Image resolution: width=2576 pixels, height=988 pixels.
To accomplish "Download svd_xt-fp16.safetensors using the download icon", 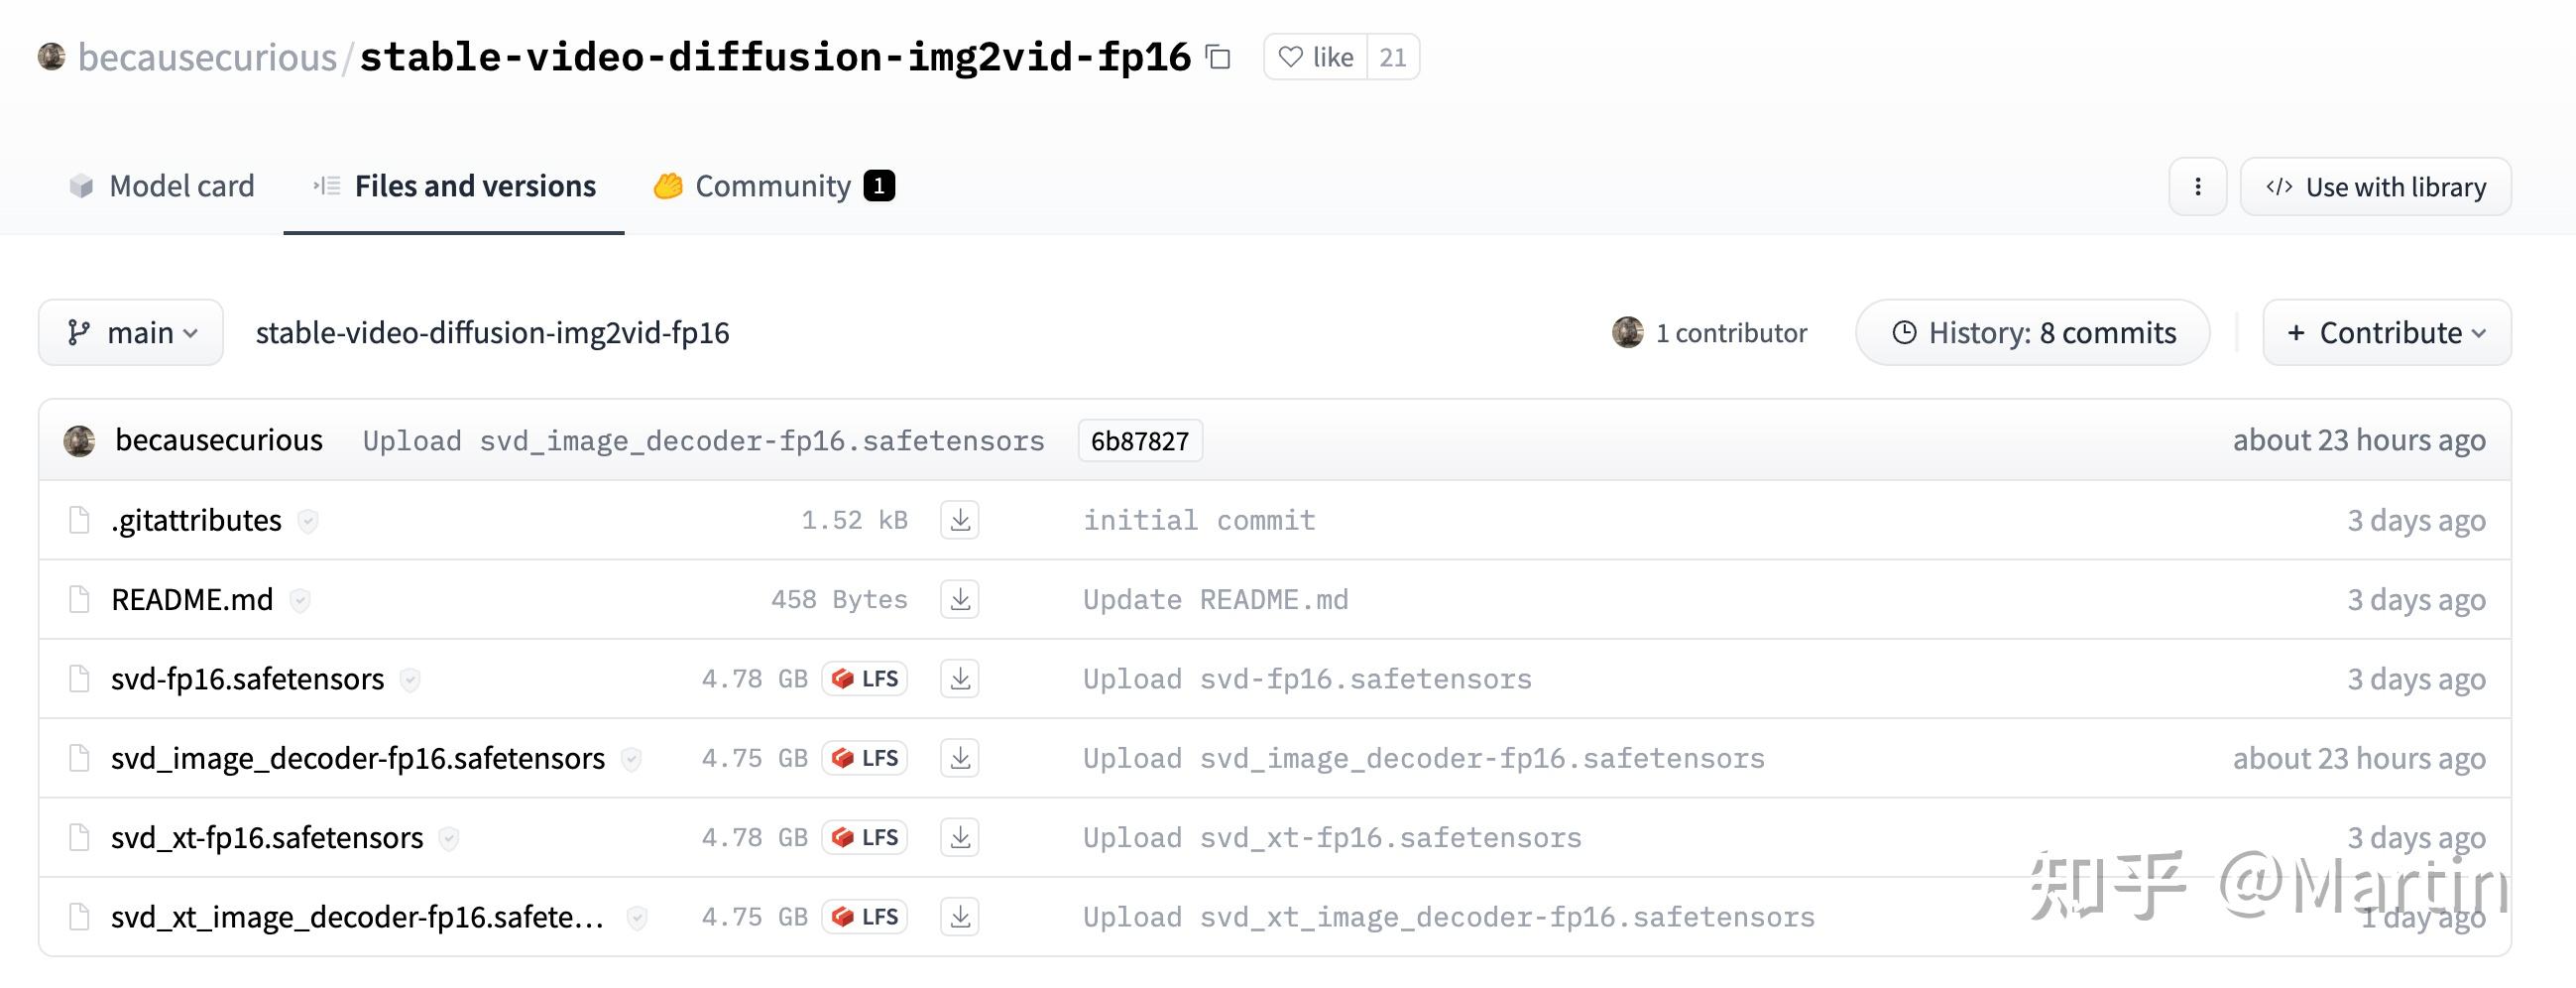I will 959,837.
